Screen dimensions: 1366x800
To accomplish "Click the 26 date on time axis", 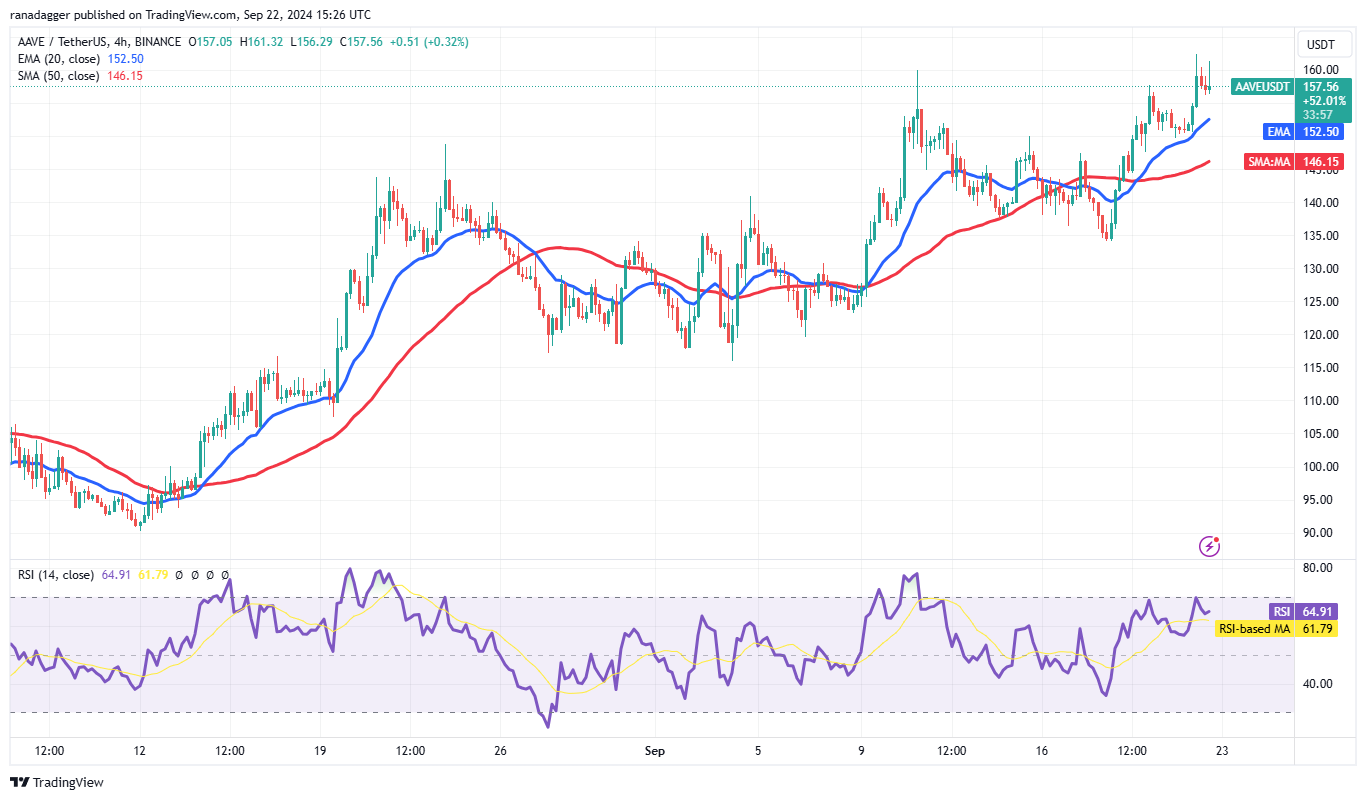I will pyautogui.click(x=502, y=750).
